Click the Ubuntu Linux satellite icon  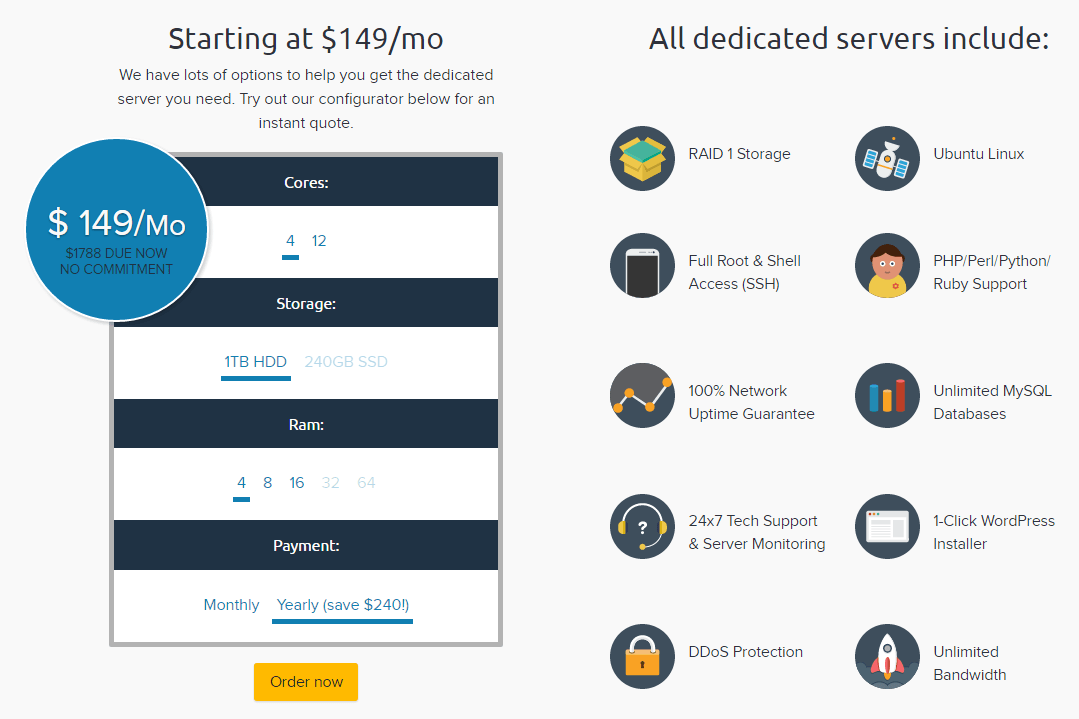(x=887, y=157)
